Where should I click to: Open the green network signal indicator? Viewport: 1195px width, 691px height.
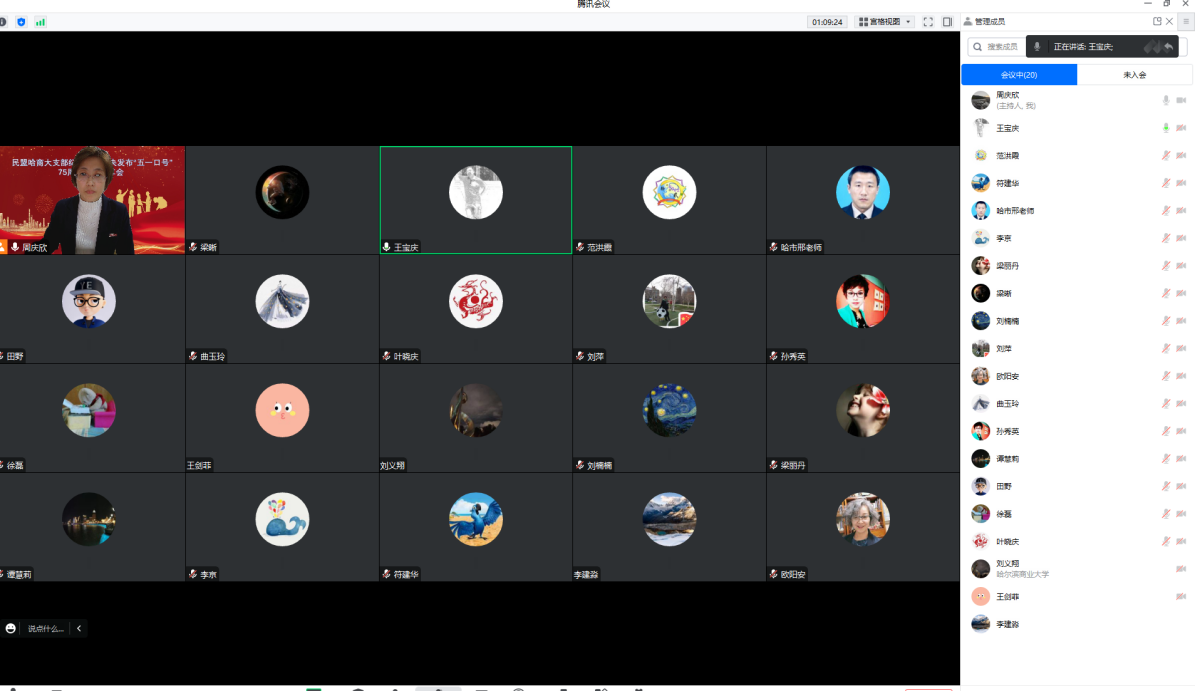click(x=40, y=21)
